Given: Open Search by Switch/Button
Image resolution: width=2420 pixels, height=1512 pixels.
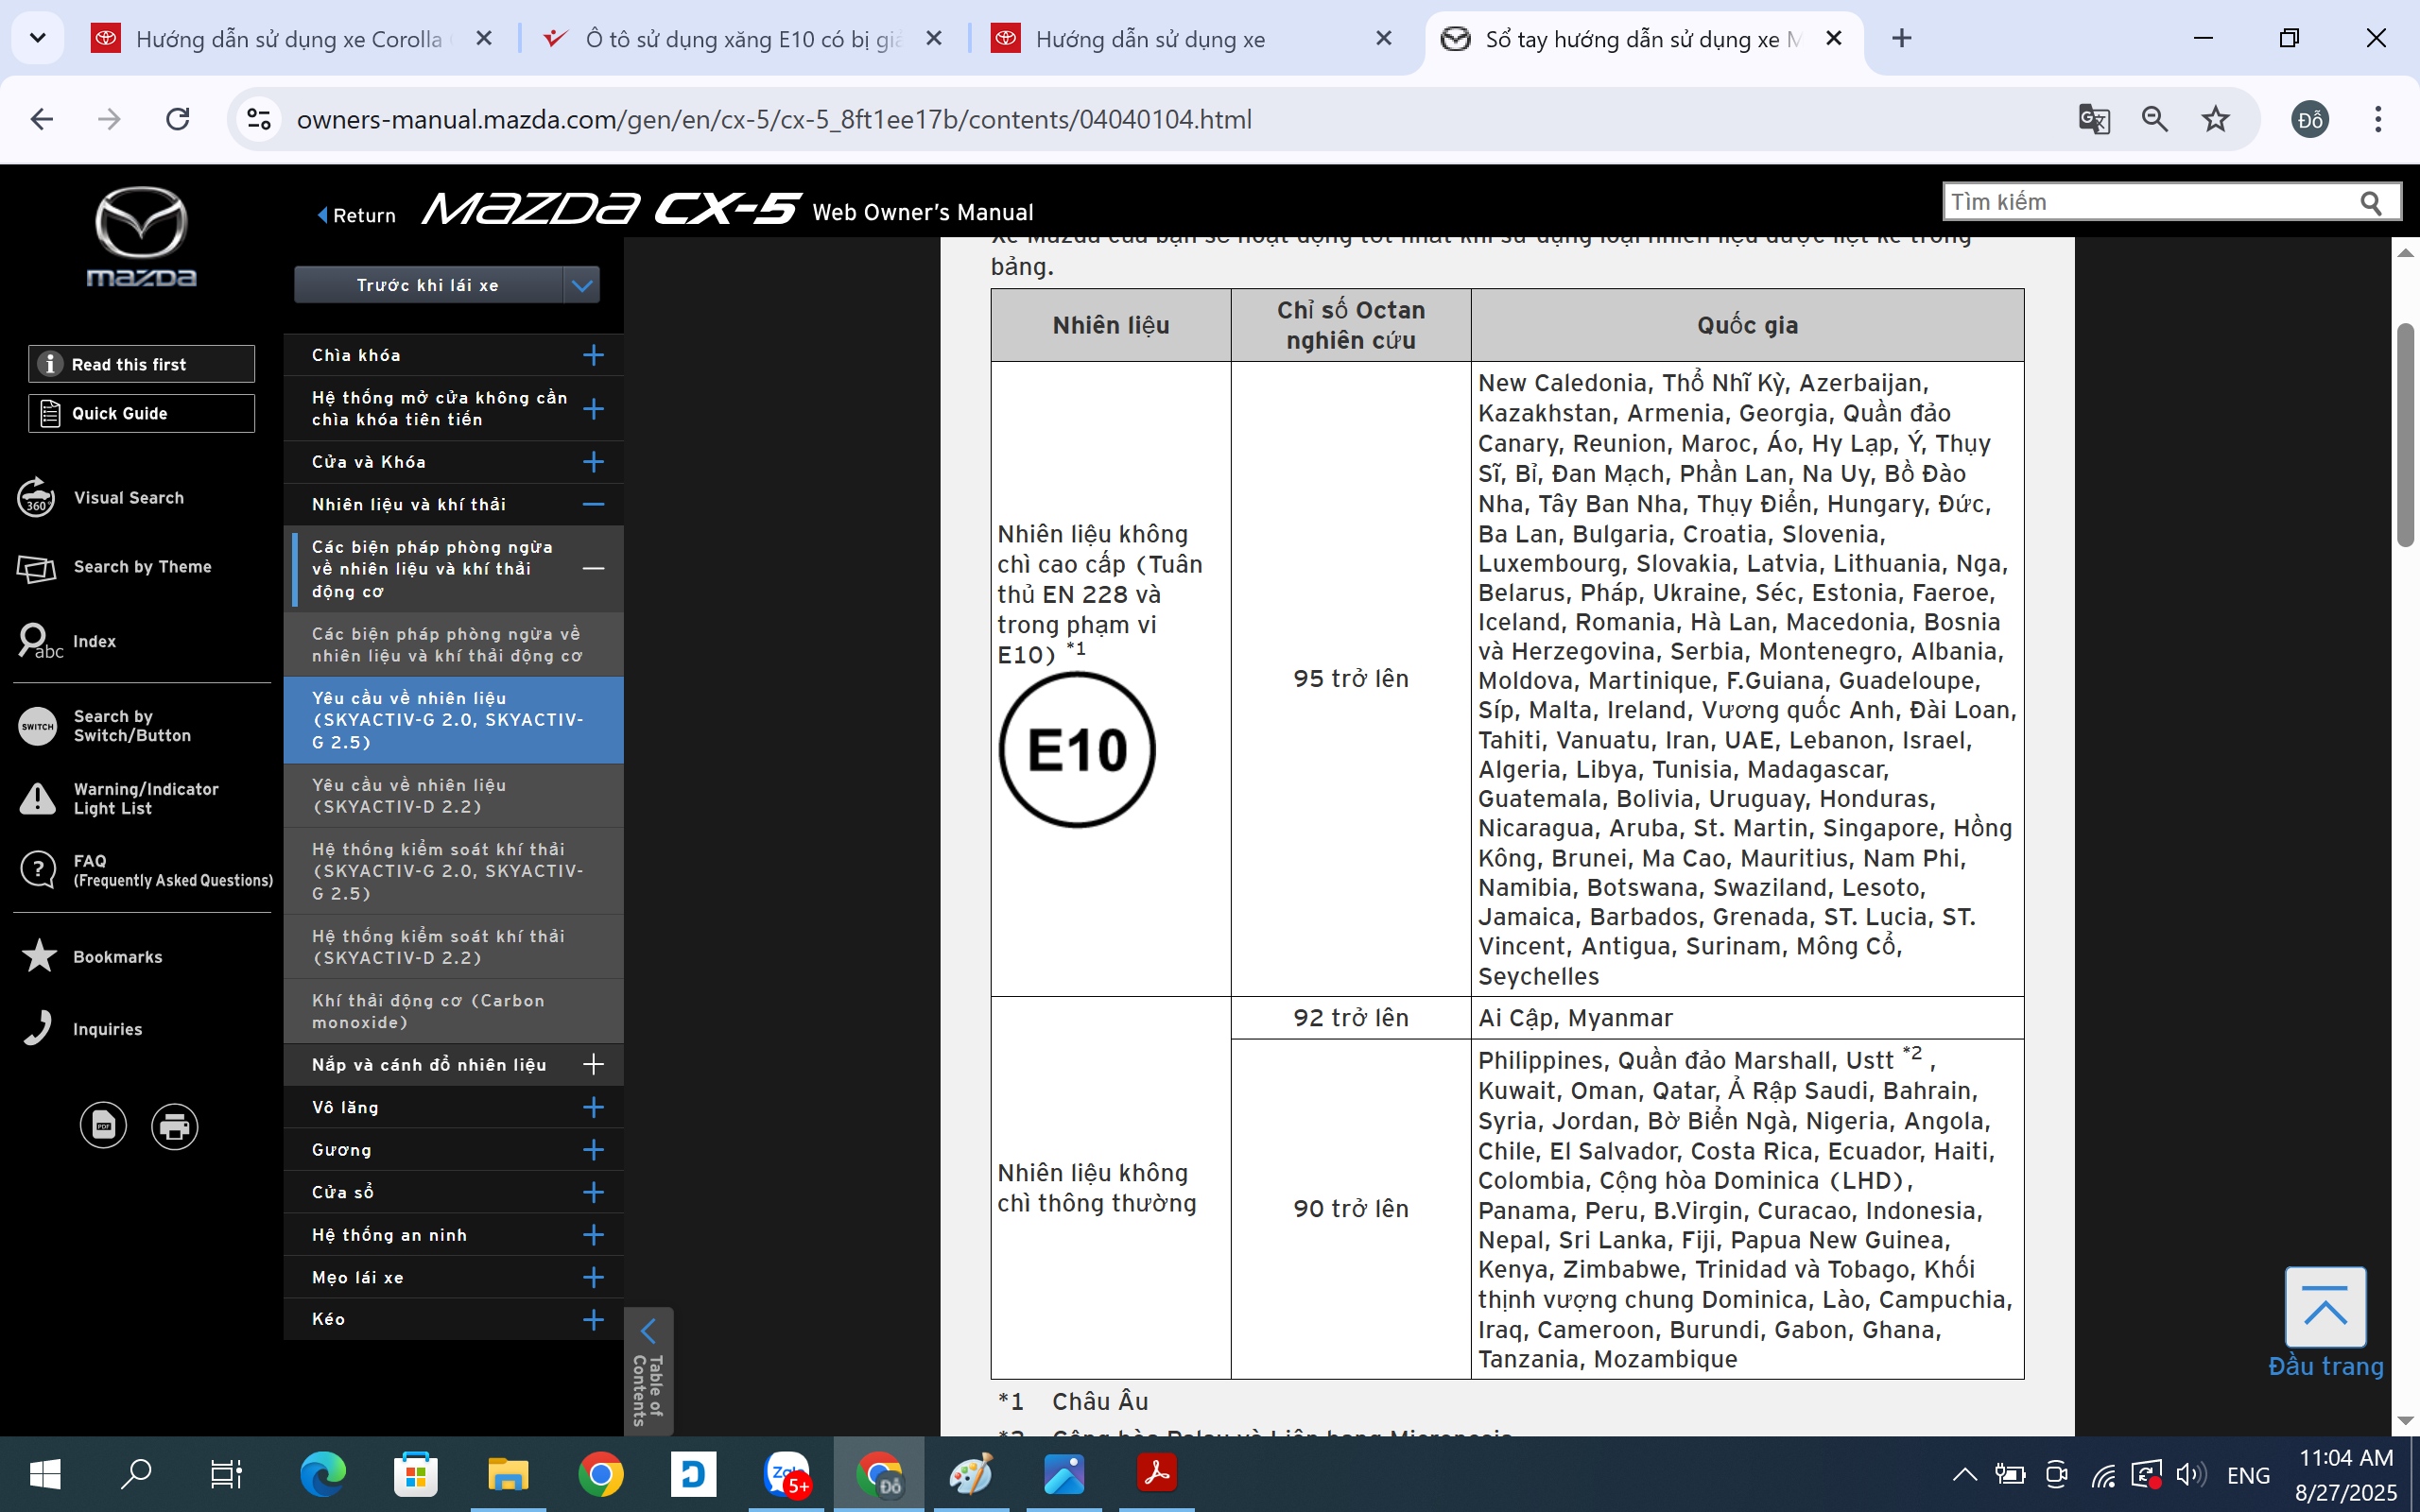Looking at the screenshot, I should tap(105, 726).
